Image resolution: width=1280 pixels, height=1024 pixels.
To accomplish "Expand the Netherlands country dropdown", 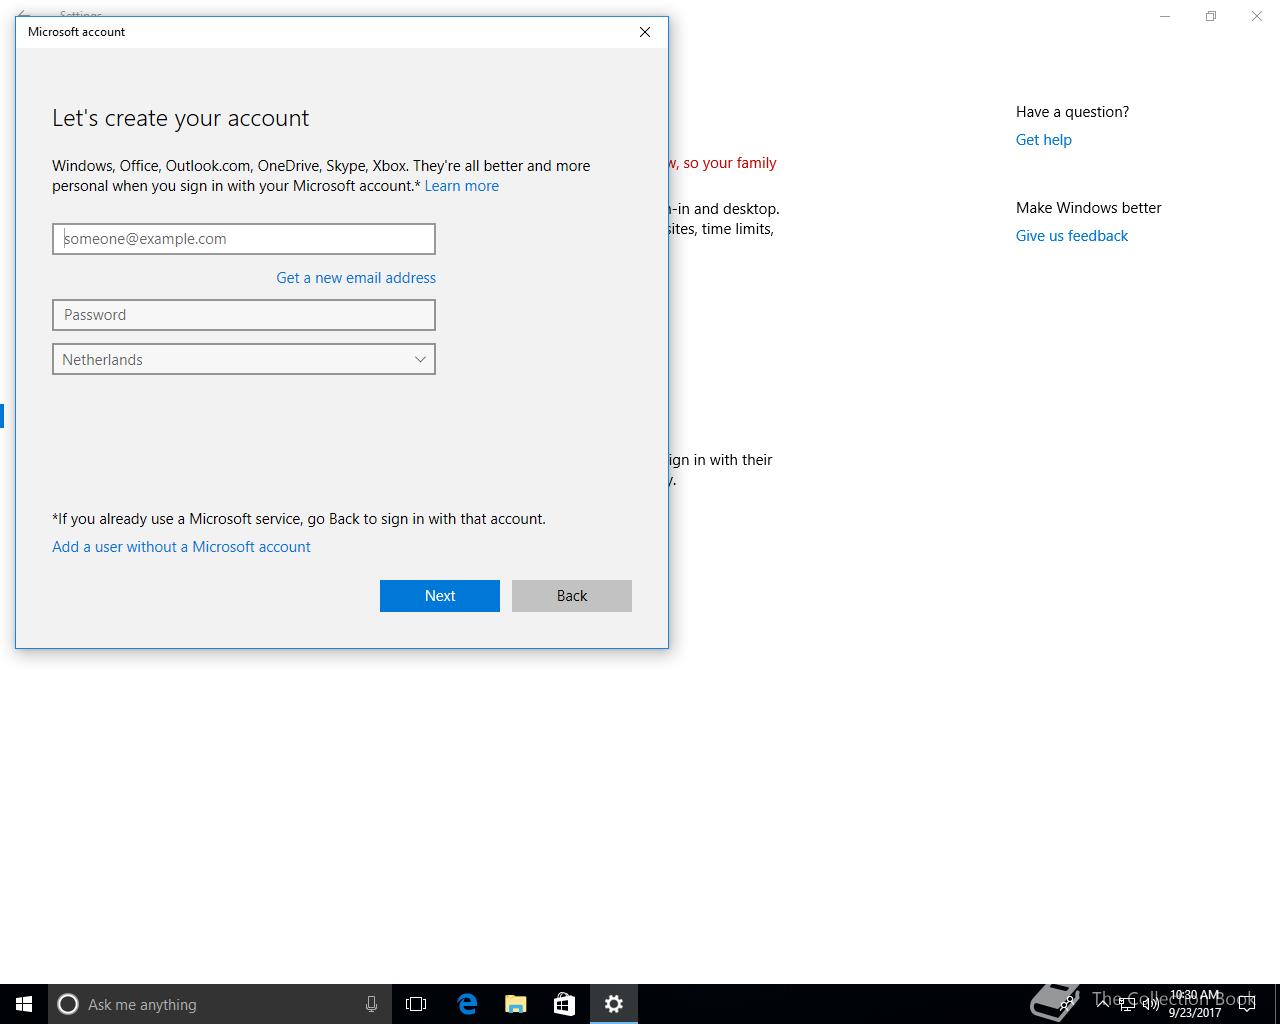I will click(x=244, y=360).
